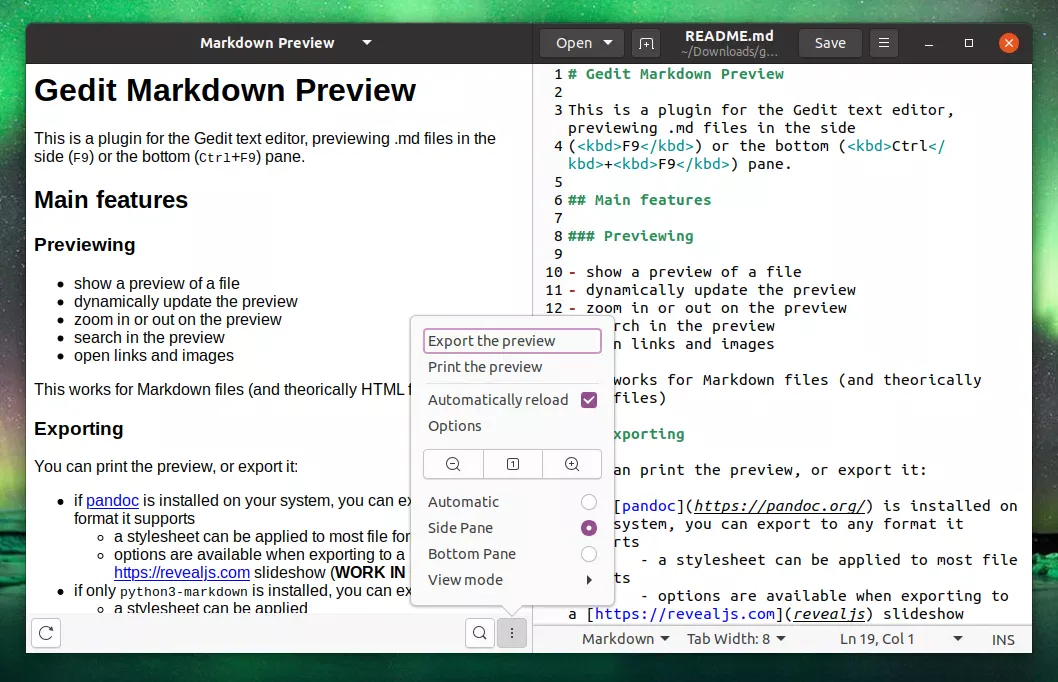Image resolution: width=1058 pixels, height=682 pixels.
Task: Open the gedit hamburger menu
Action: 883,43
